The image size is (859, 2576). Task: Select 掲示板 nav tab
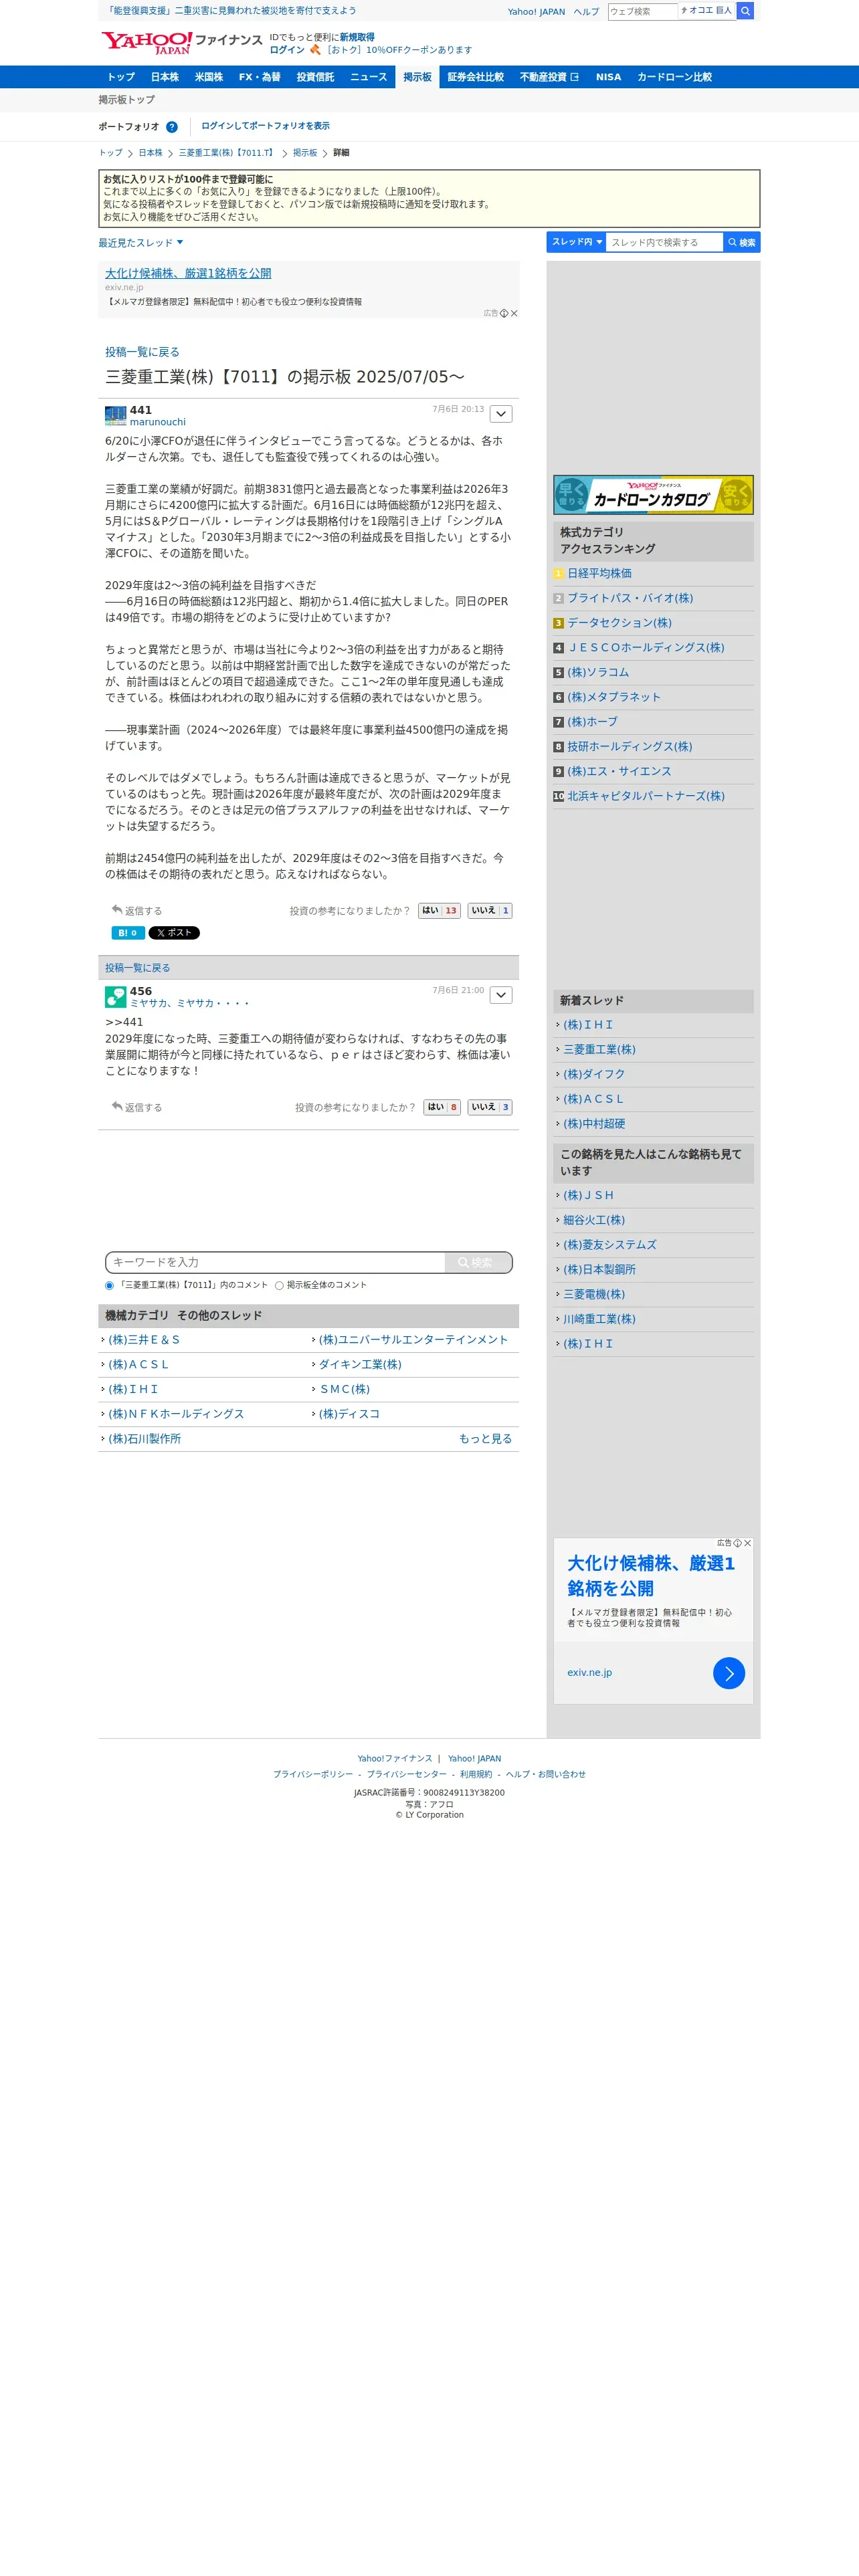(417, 77)
